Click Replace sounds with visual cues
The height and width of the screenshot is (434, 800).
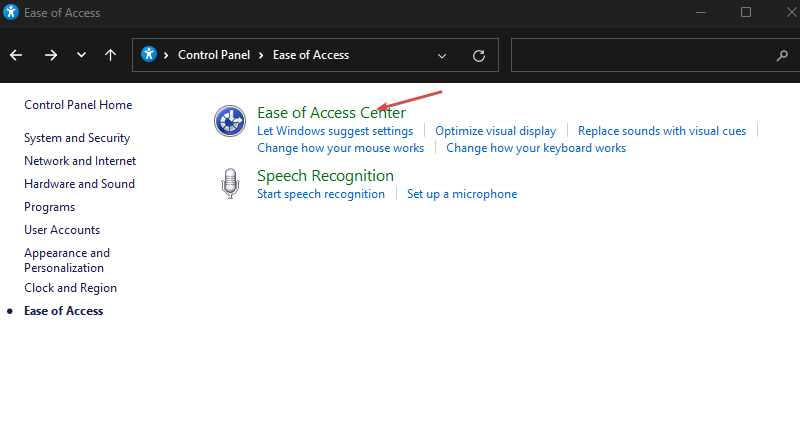(662, 131)
